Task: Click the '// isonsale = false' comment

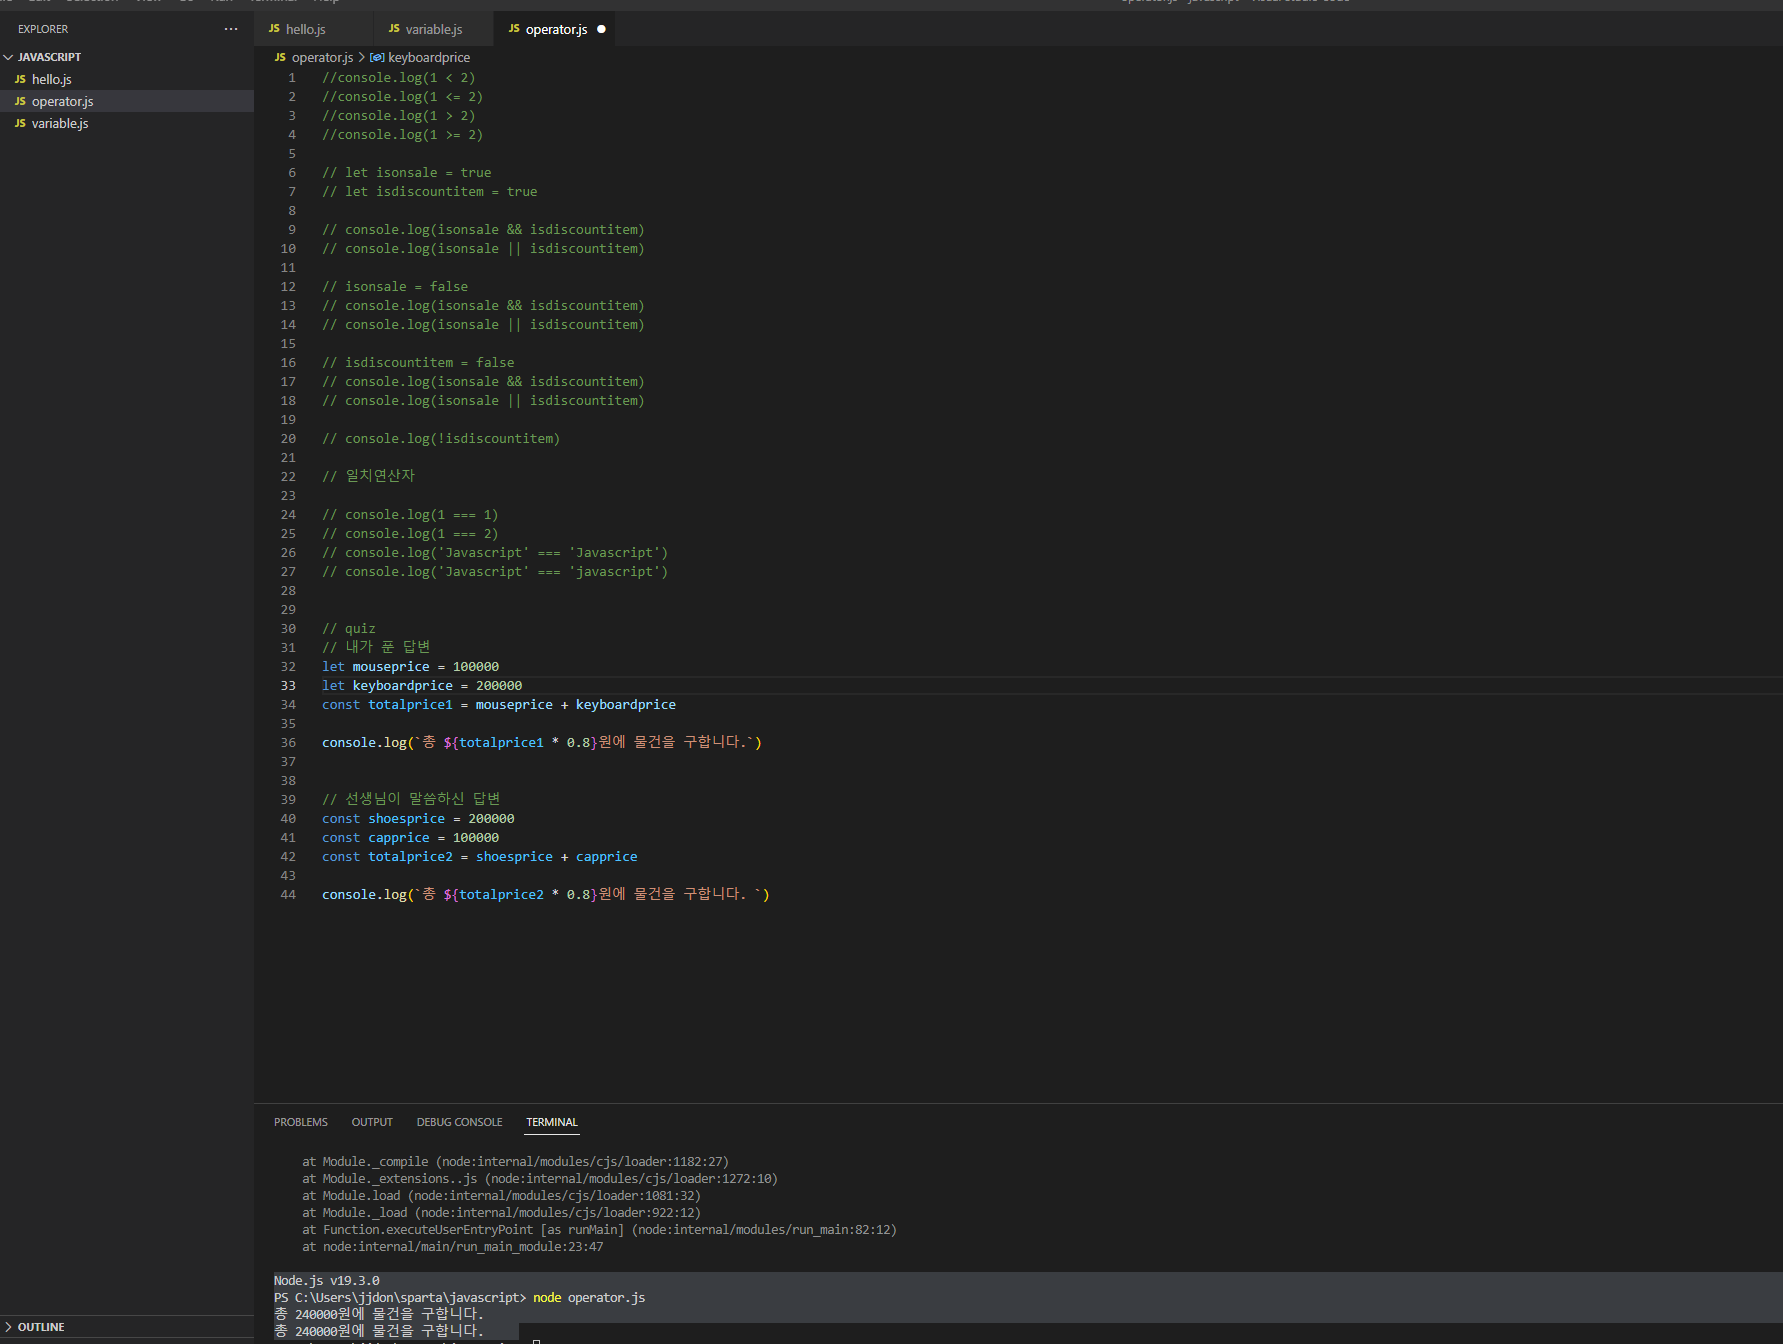Action: 395,287
